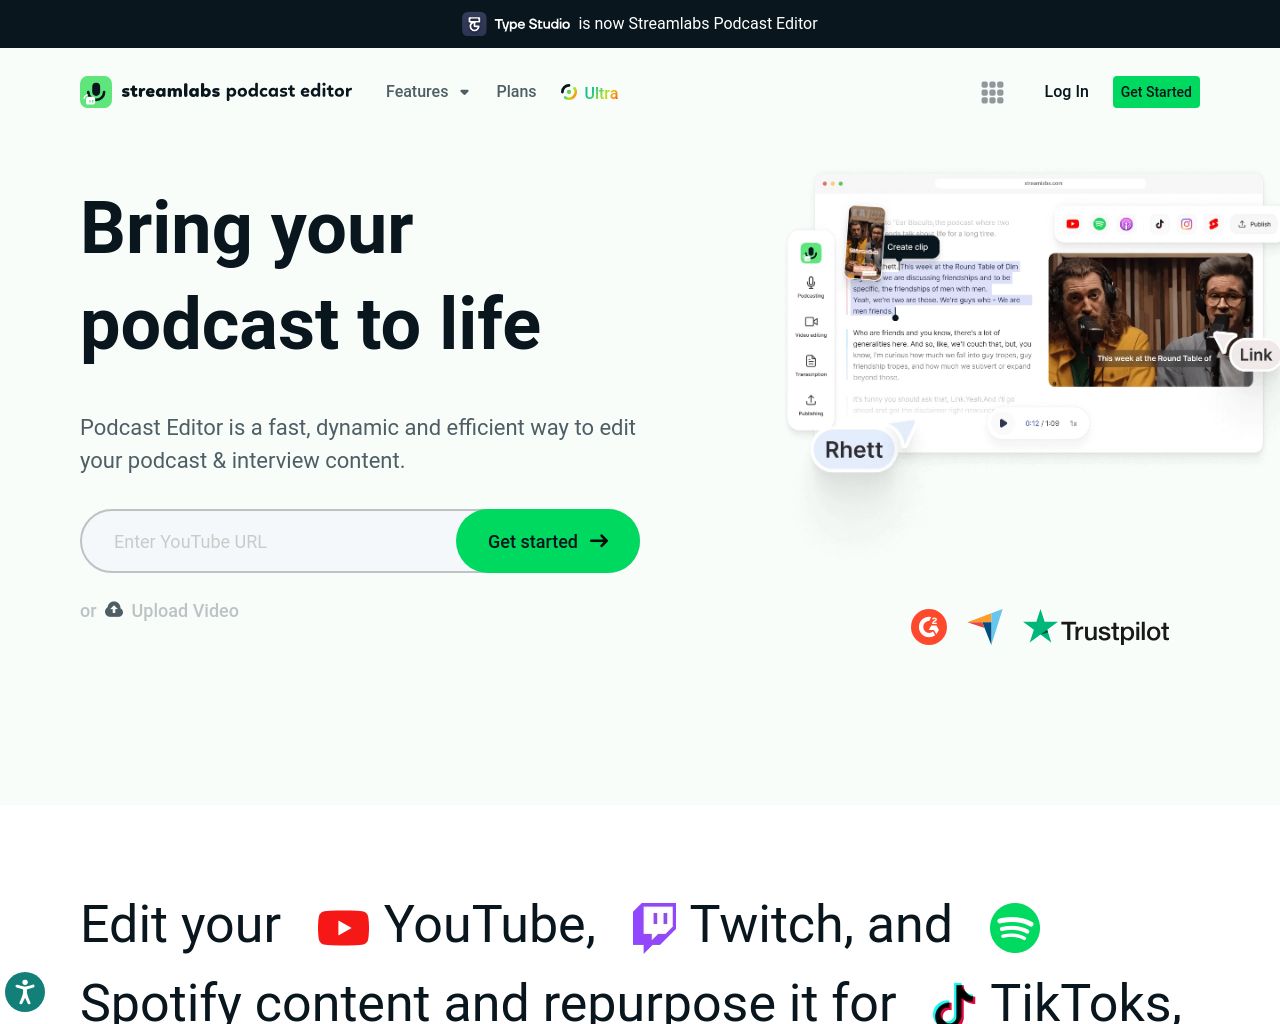Image resolution: width=1280 pixels, height=1024 pixels.
Task: Click the Upload Video link
Action: pyautogui.click(x=185, y=611)
